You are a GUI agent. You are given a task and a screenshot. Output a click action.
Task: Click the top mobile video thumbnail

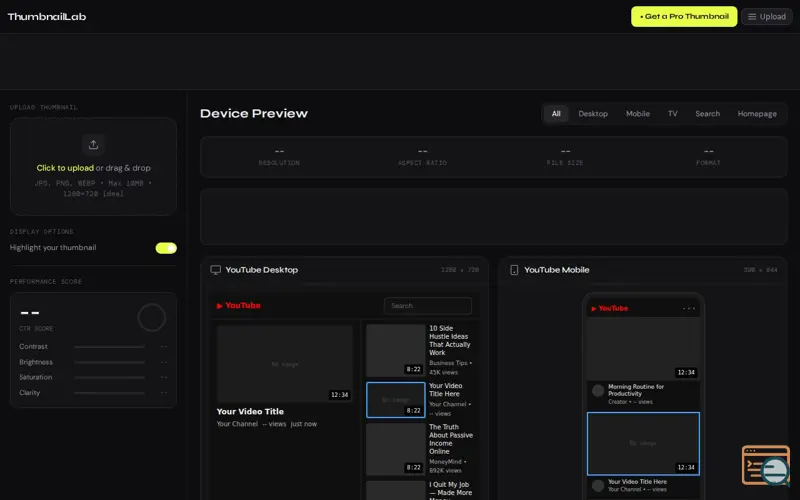[x=643, y=349]
